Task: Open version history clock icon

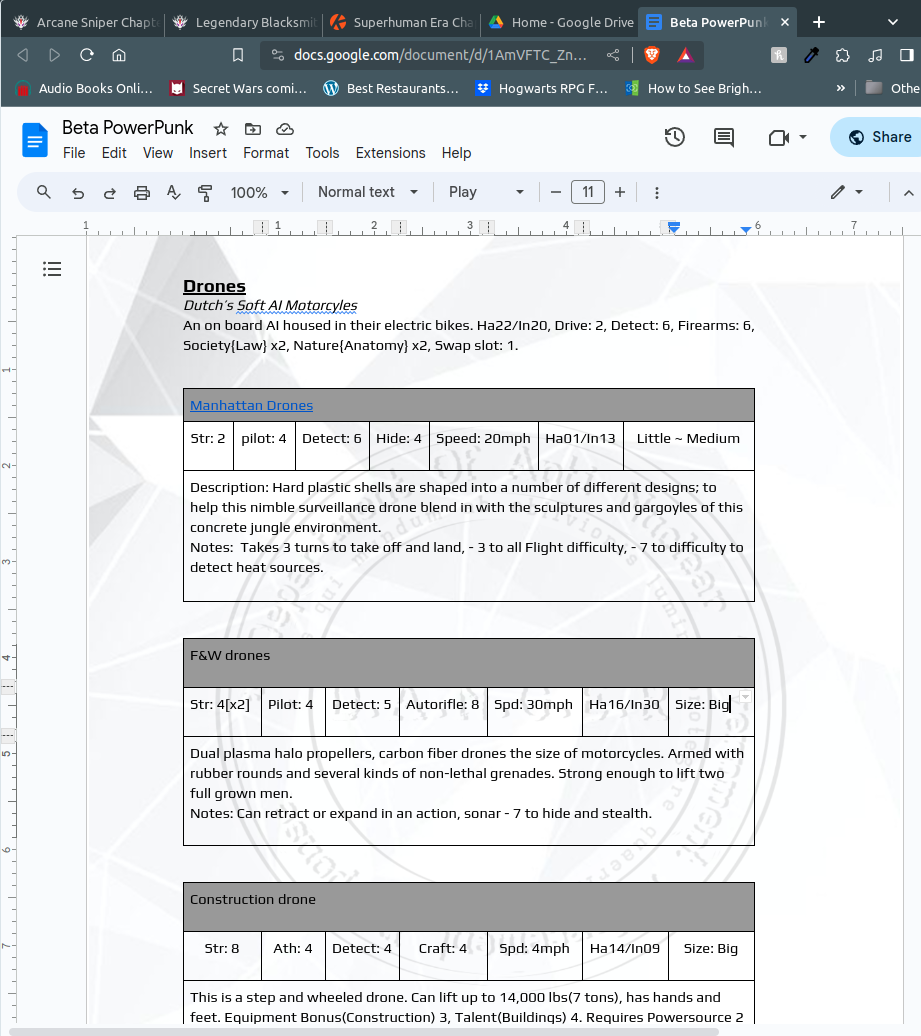Action: coord(675,137)
